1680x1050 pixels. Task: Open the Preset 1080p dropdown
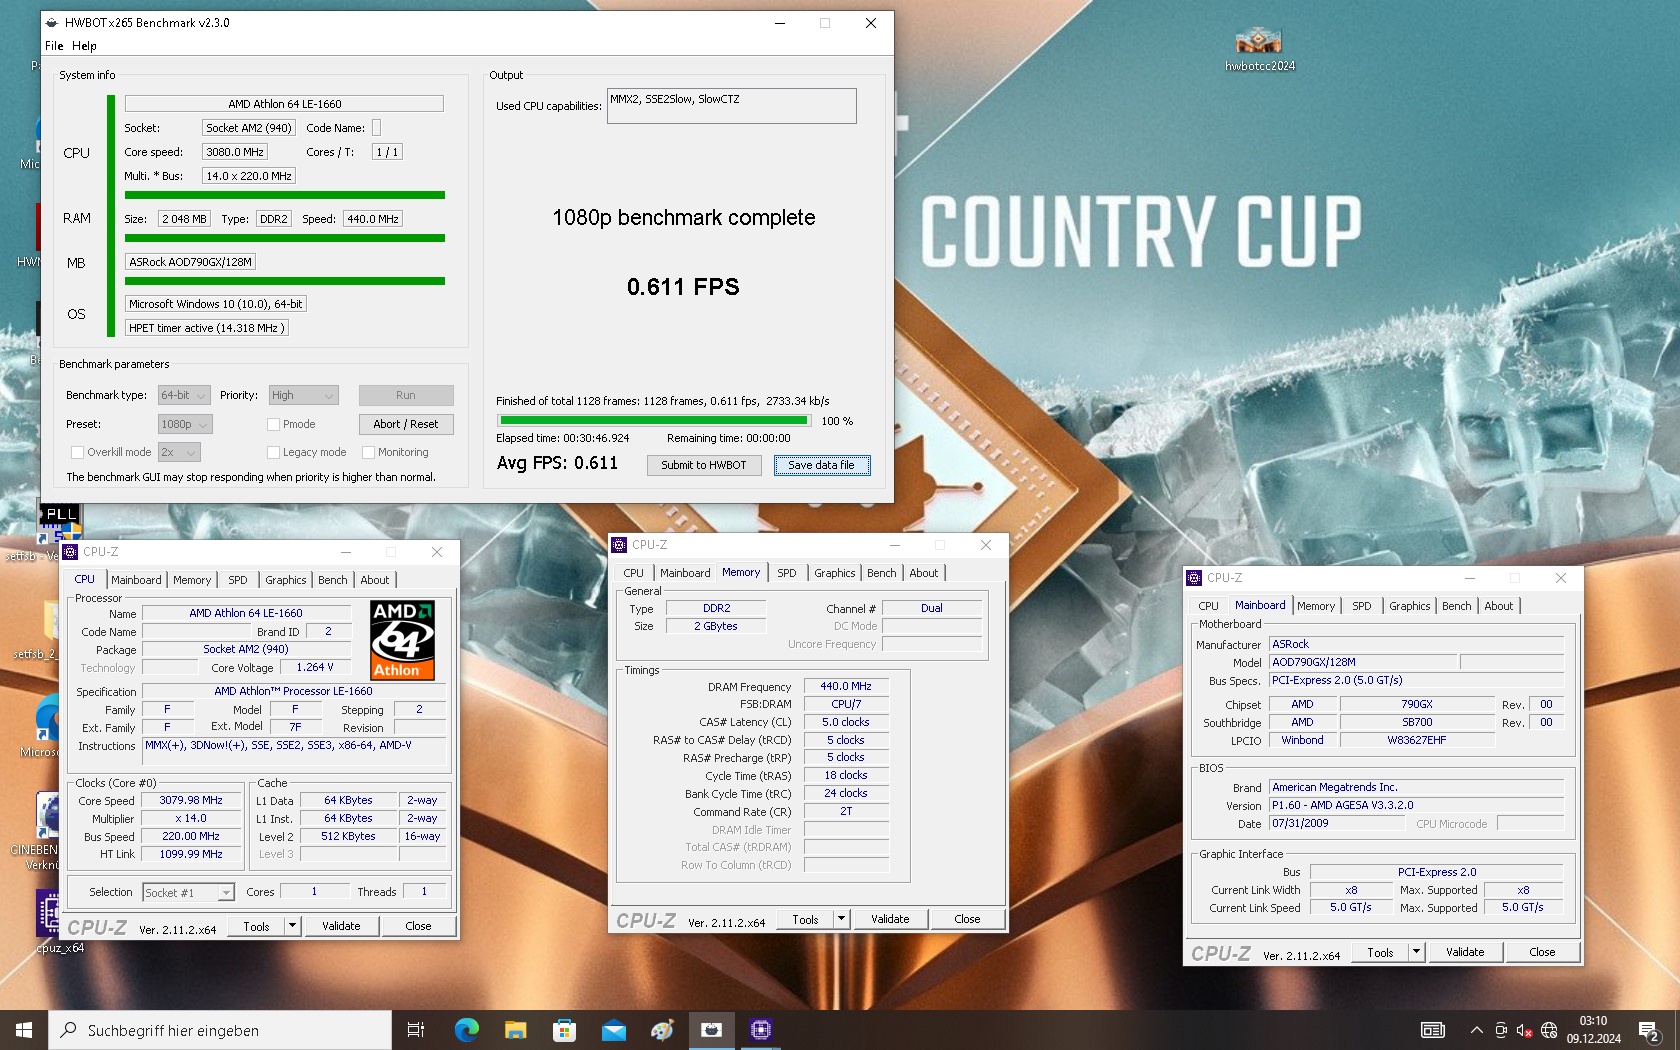tap(185, 424)
